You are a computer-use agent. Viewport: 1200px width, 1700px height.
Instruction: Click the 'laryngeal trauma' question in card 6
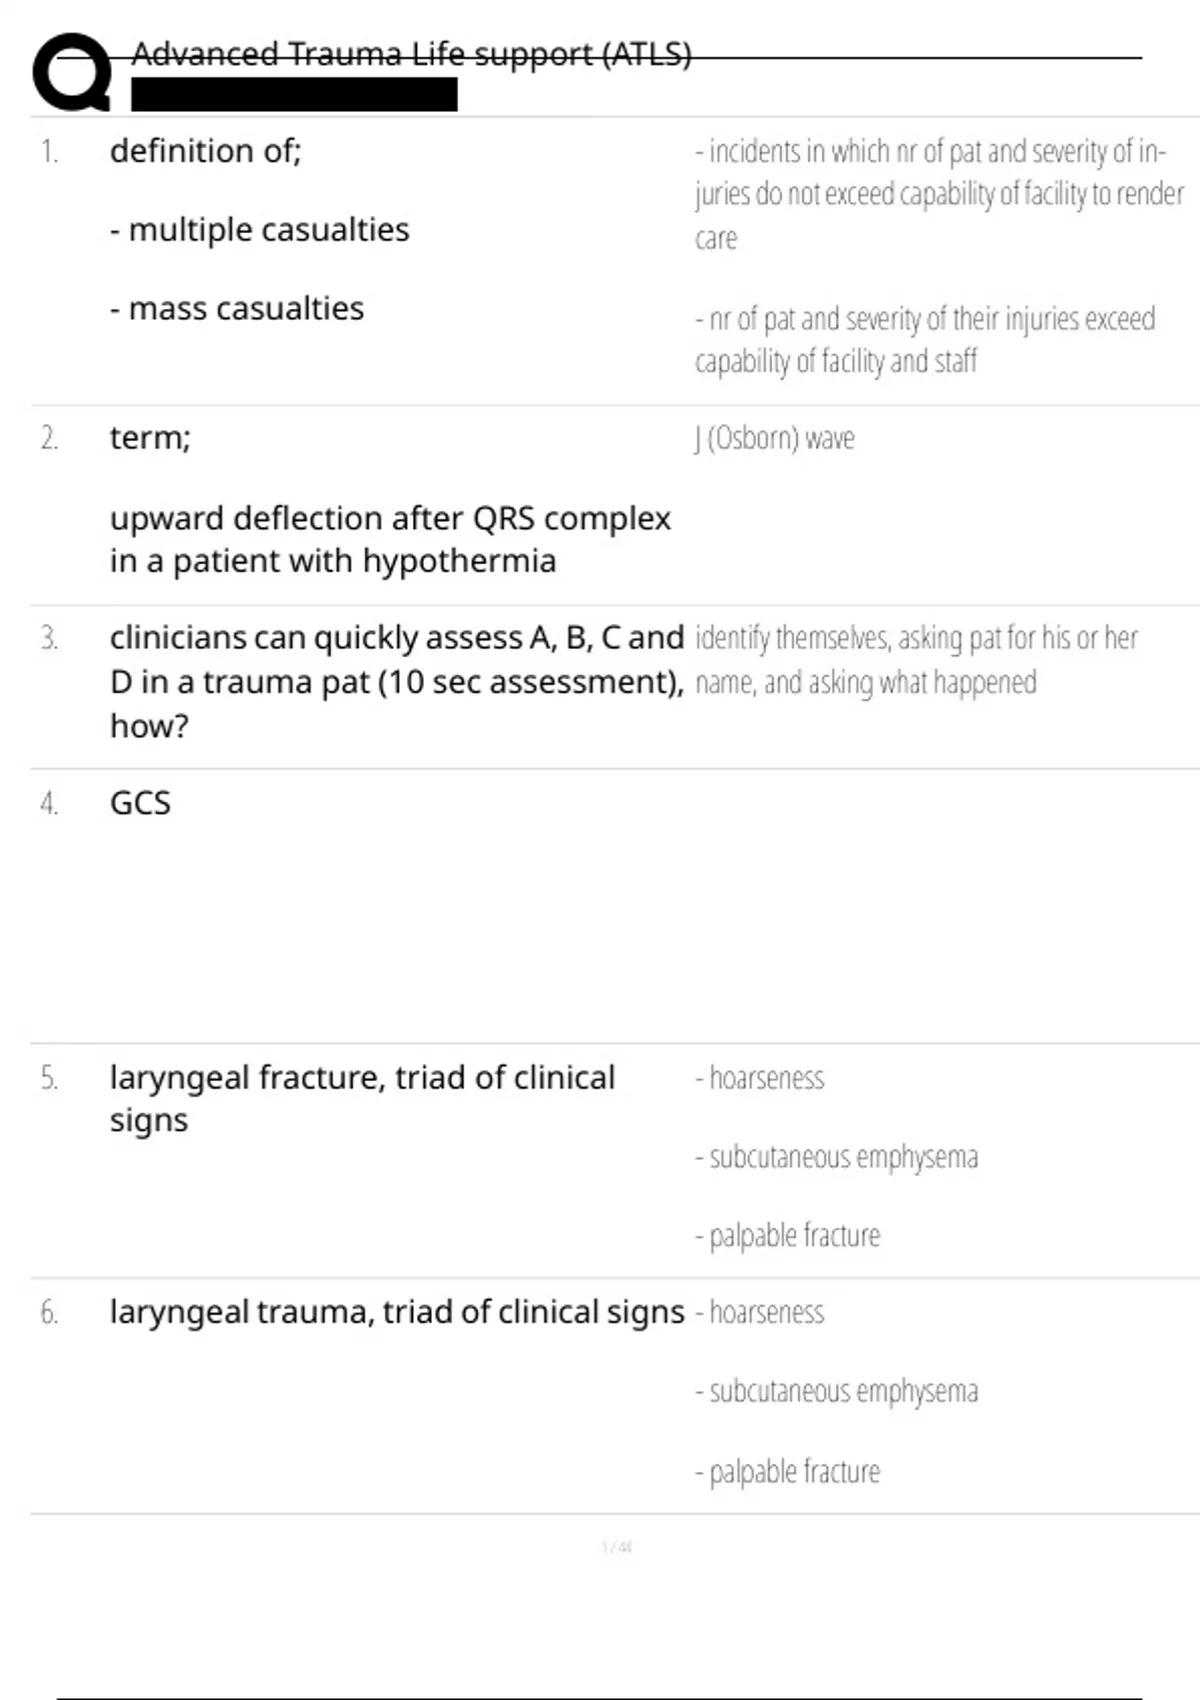pyautogui.click(x=397, y=1312)
